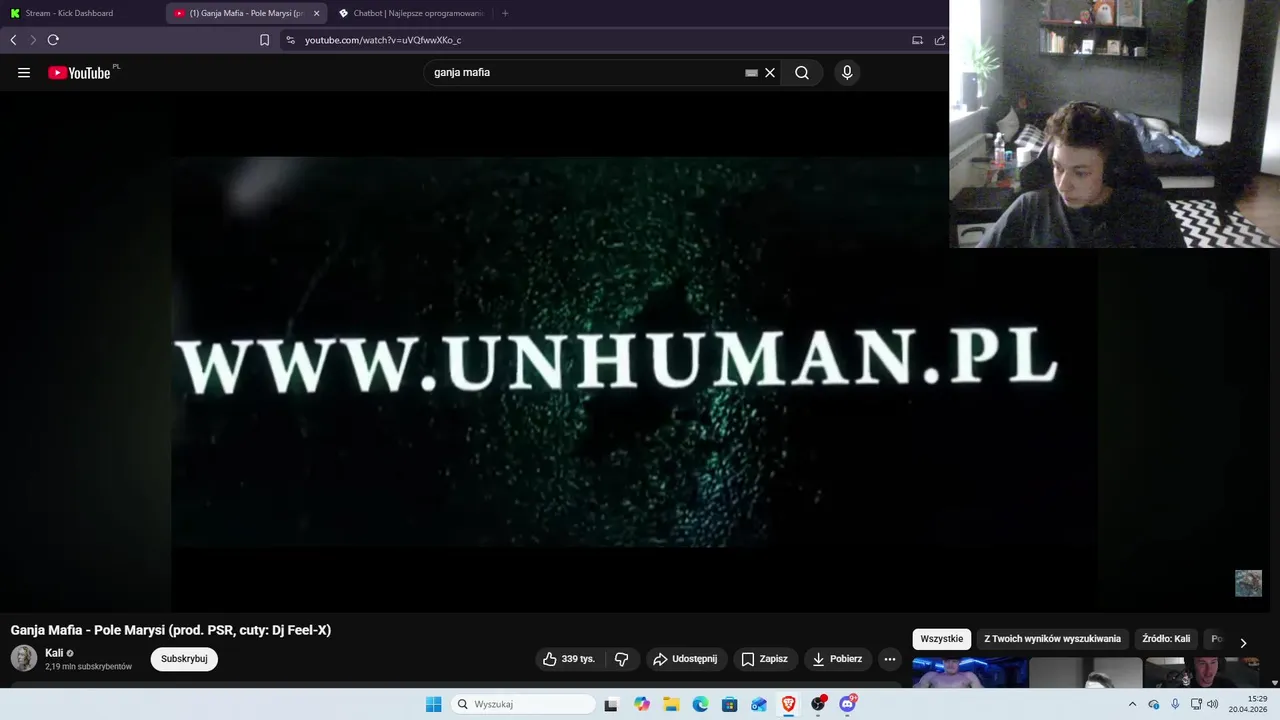Open the Windows Start menu
Image resolution: width=1280 pixels, height=720 pixels.
coord(433,704)
